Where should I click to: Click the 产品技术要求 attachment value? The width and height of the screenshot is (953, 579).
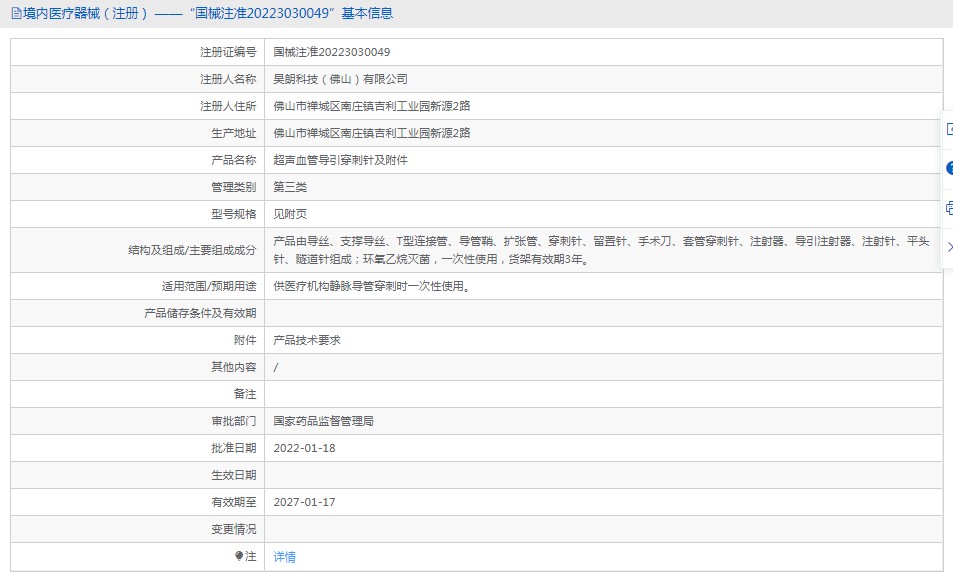(x=307, y=340)
